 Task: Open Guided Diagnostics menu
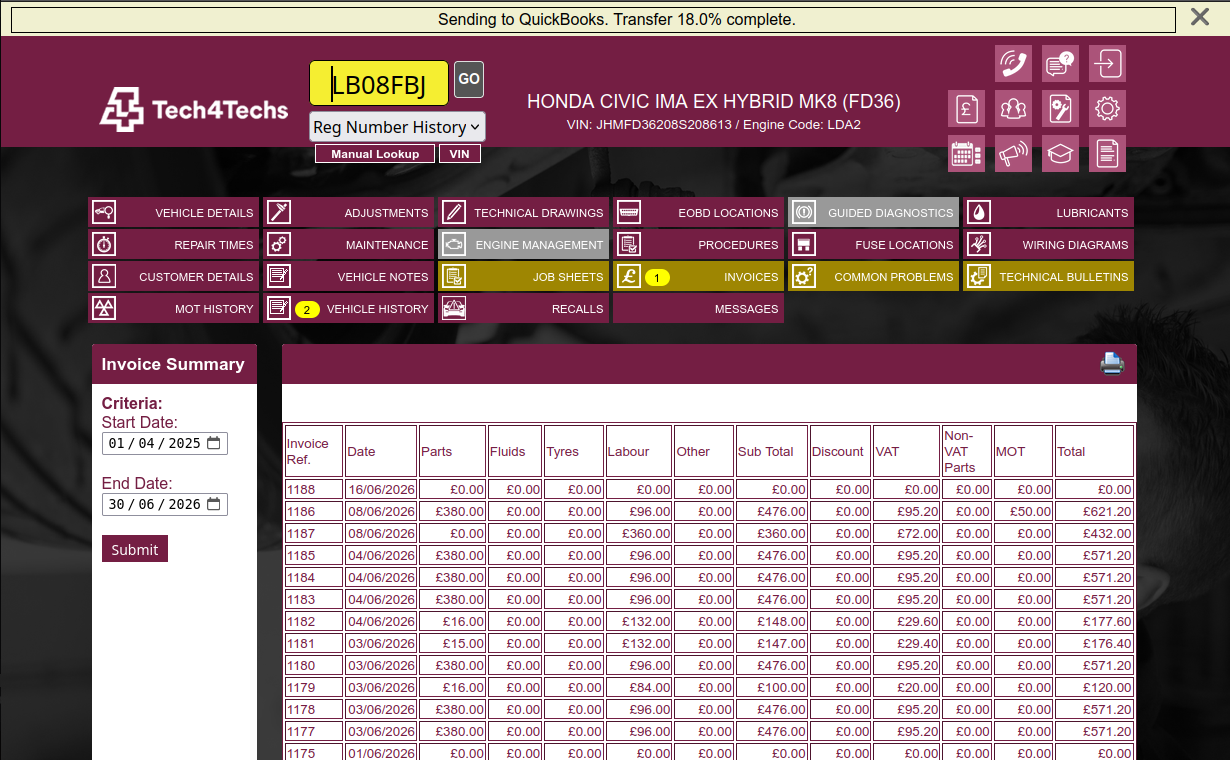tap(873, 212)
